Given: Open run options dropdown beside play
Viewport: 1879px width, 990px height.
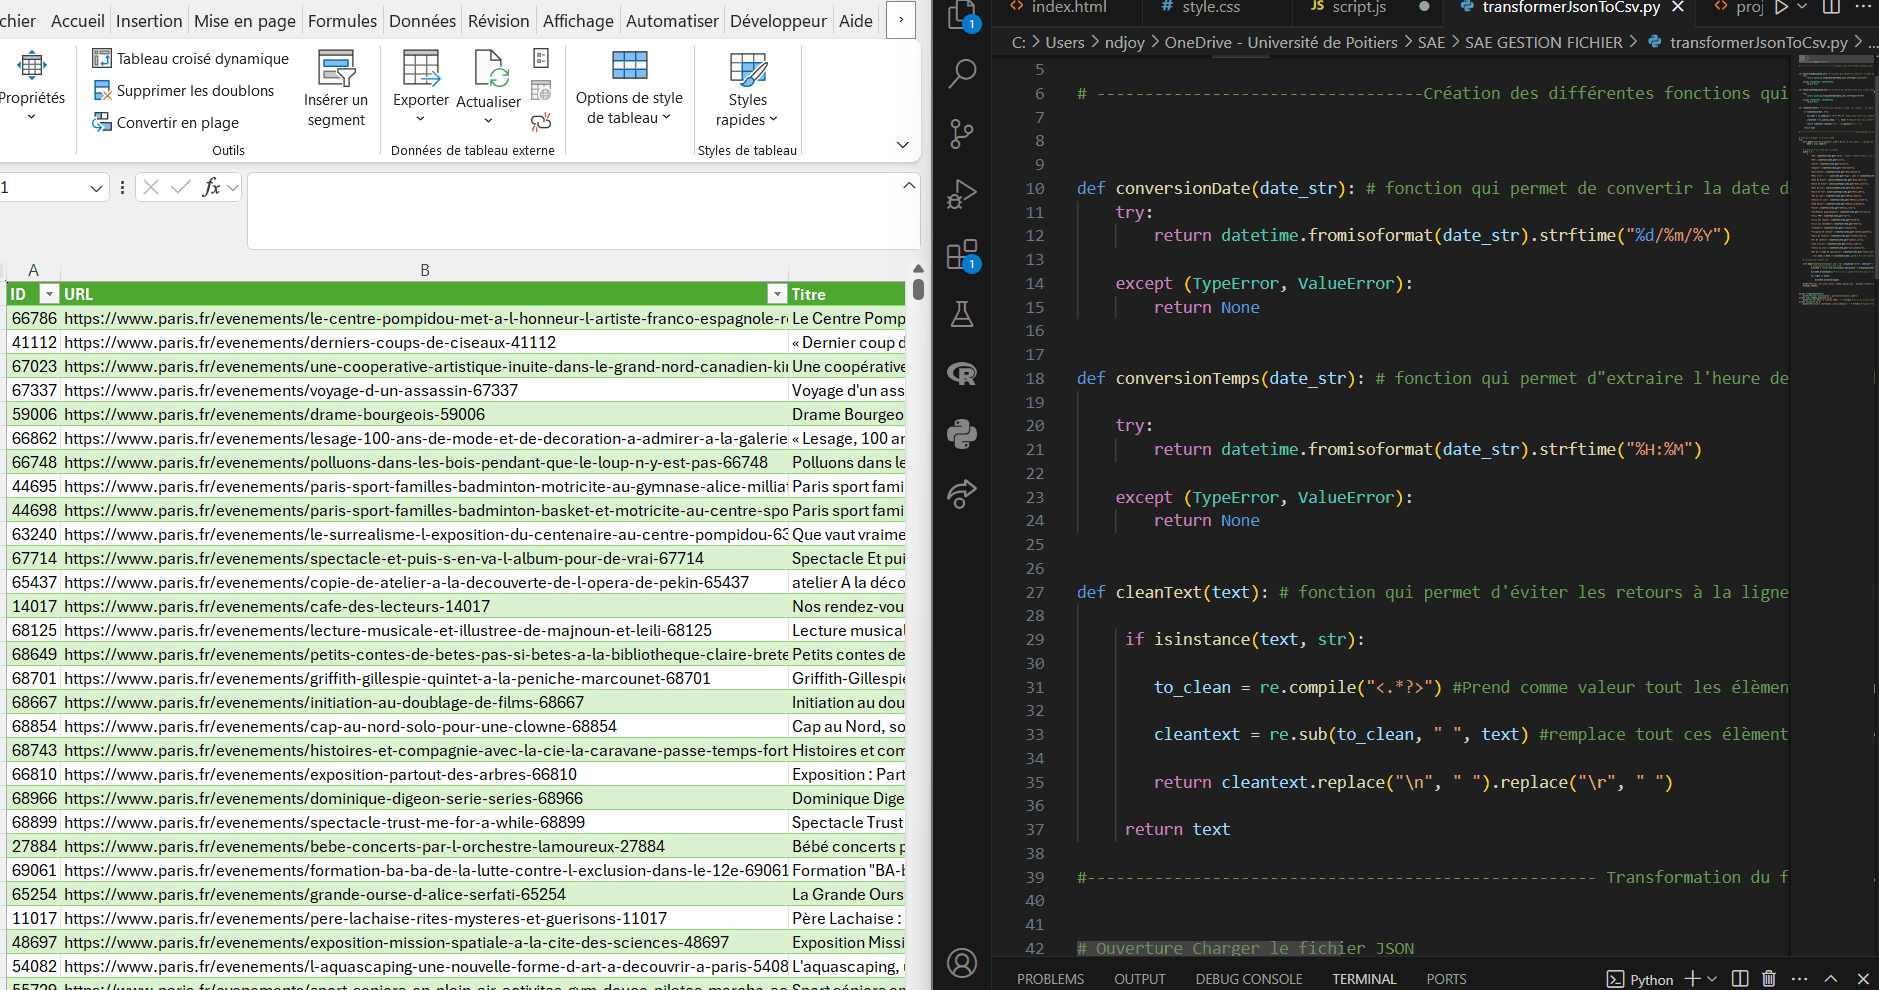Looking at the screenshot, I should point(1802,7).
